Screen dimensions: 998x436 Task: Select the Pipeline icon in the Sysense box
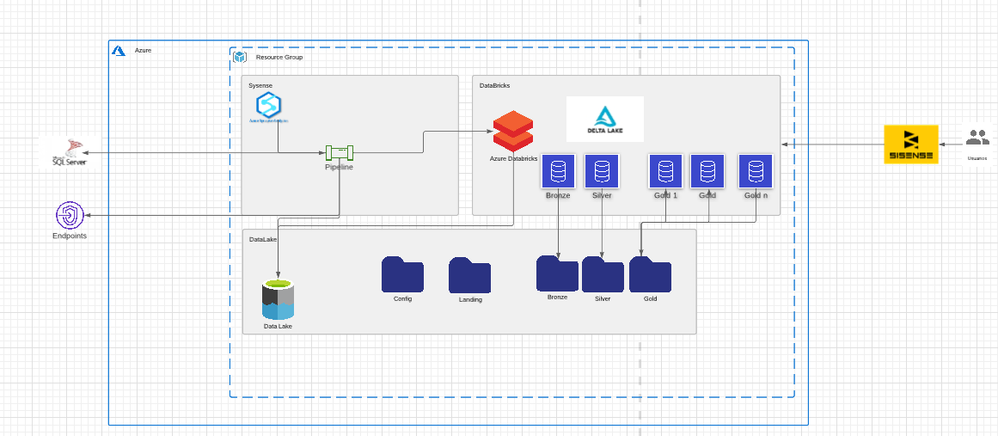(340, 152)
